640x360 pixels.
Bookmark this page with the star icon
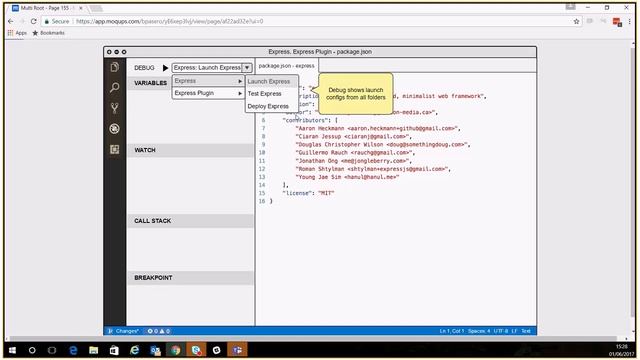pyautogui.click(x=576, y=21)
